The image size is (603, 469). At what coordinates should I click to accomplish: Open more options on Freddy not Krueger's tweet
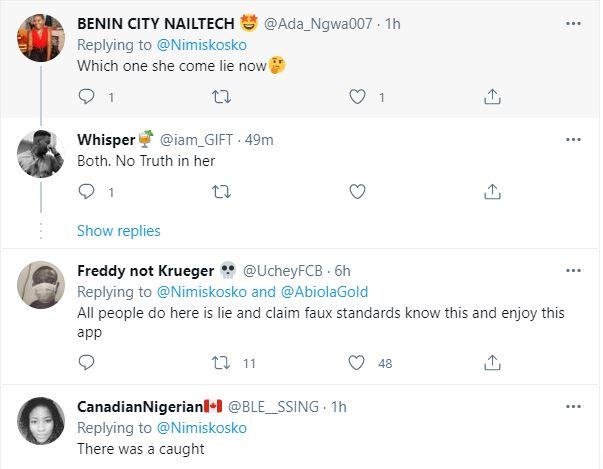pyautogui.click(x=574, y=270)
